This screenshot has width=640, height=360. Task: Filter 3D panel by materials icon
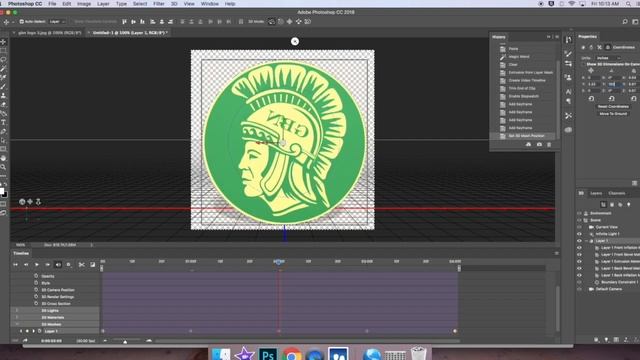pos(620,204)
